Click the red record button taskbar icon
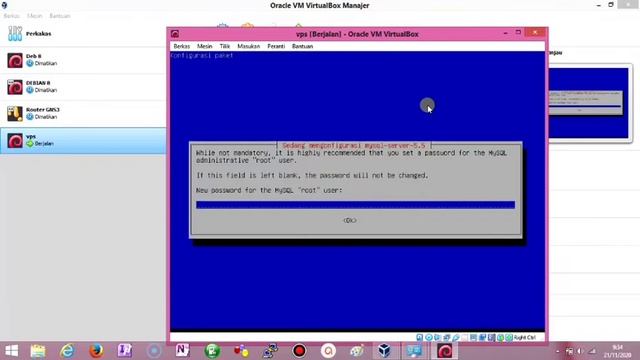Image resolution: width=640 pixels, height=360 pixels. coord(299,351)
